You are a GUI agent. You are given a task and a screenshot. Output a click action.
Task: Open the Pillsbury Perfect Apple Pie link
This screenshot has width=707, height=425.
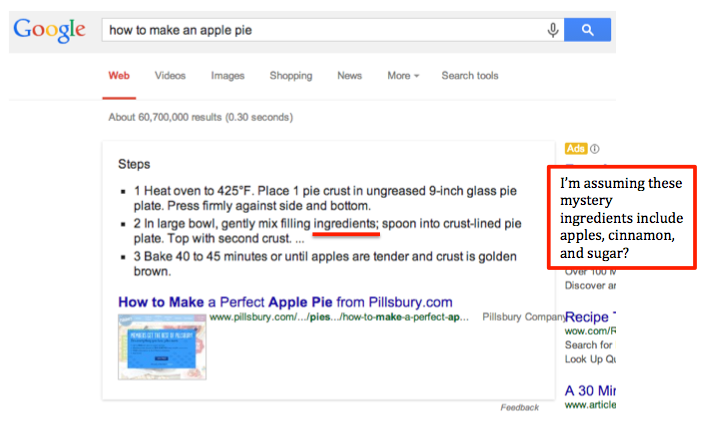285,302
